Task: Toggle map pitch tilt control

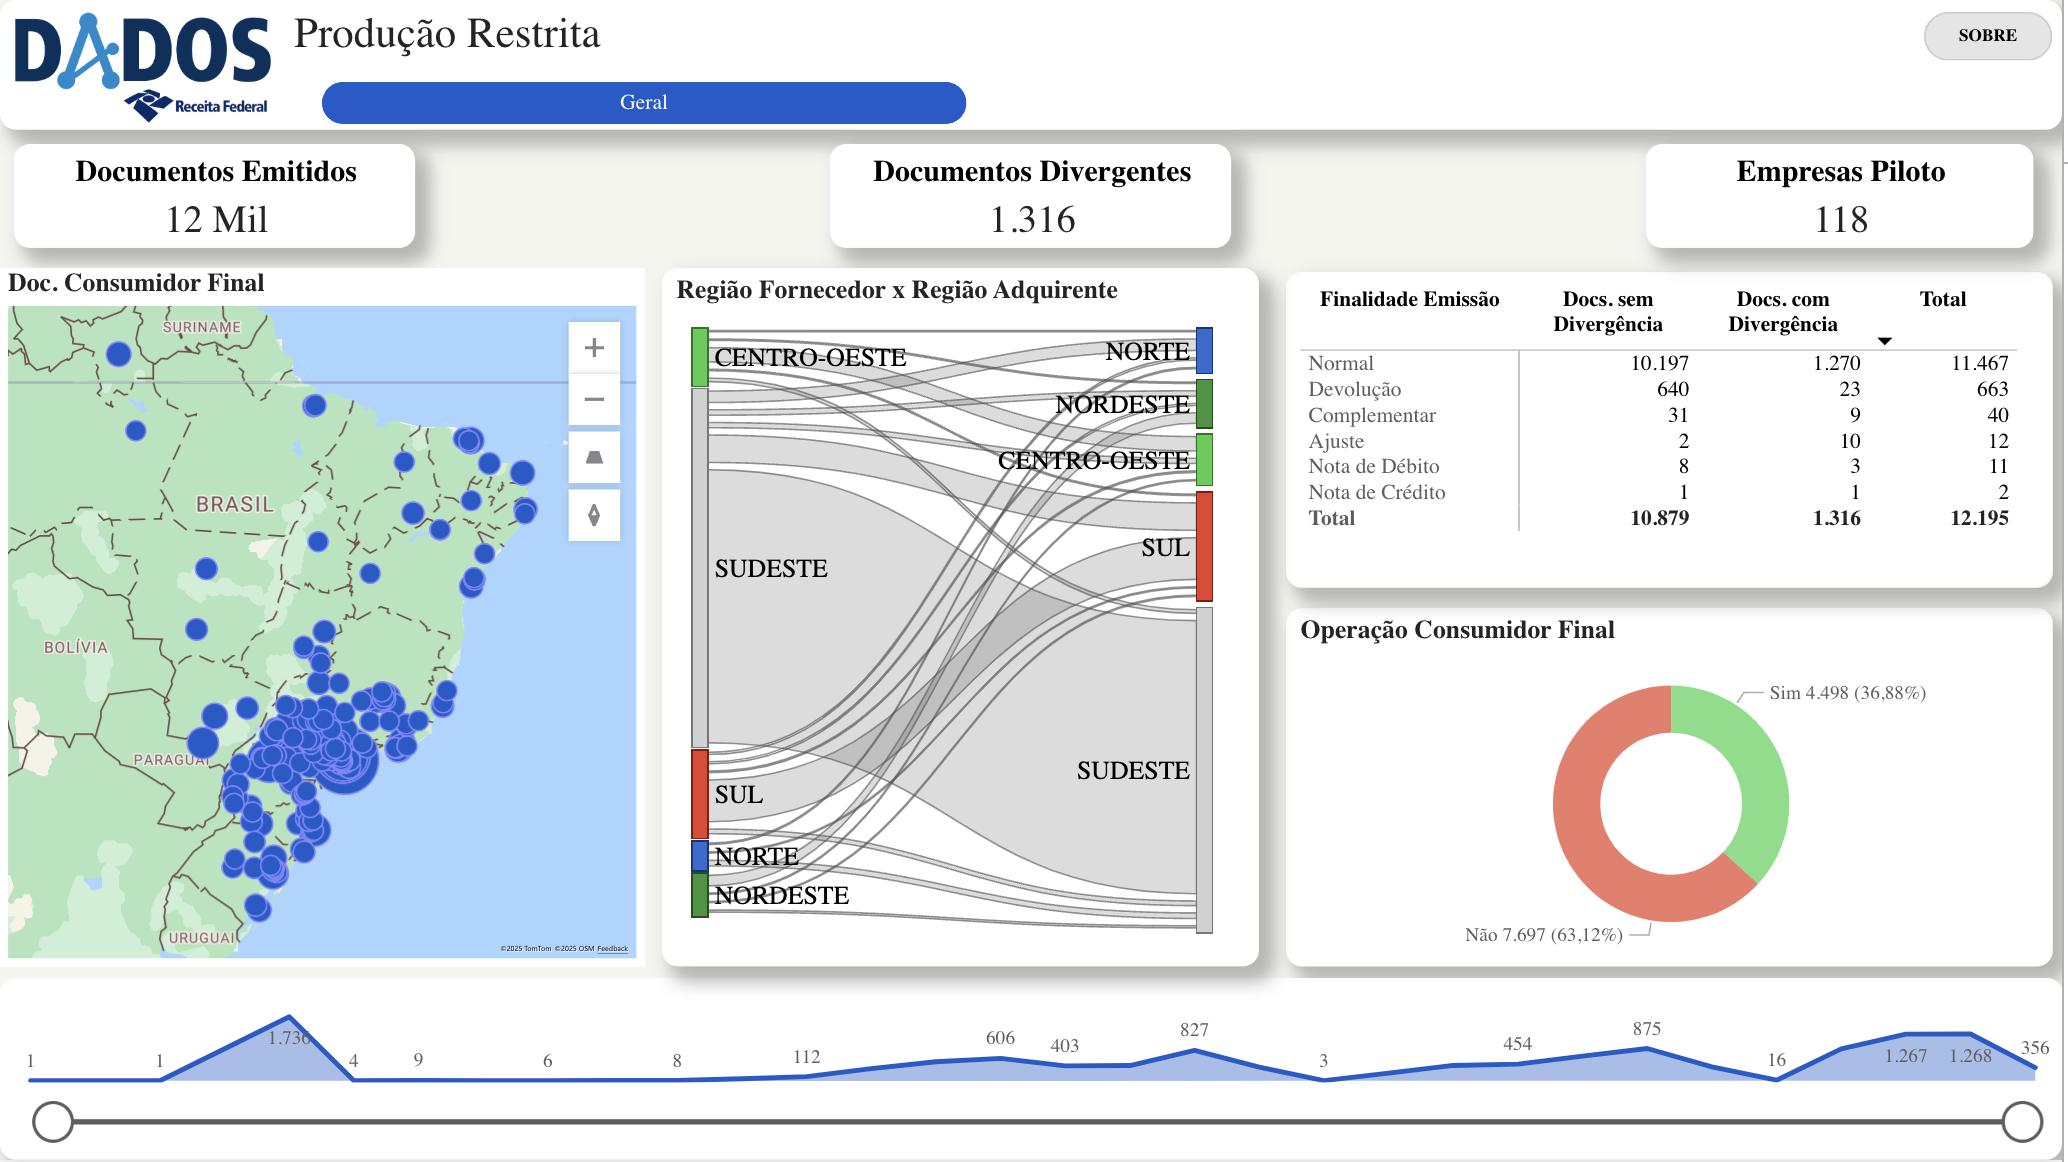Action: [x=594, y=458]
